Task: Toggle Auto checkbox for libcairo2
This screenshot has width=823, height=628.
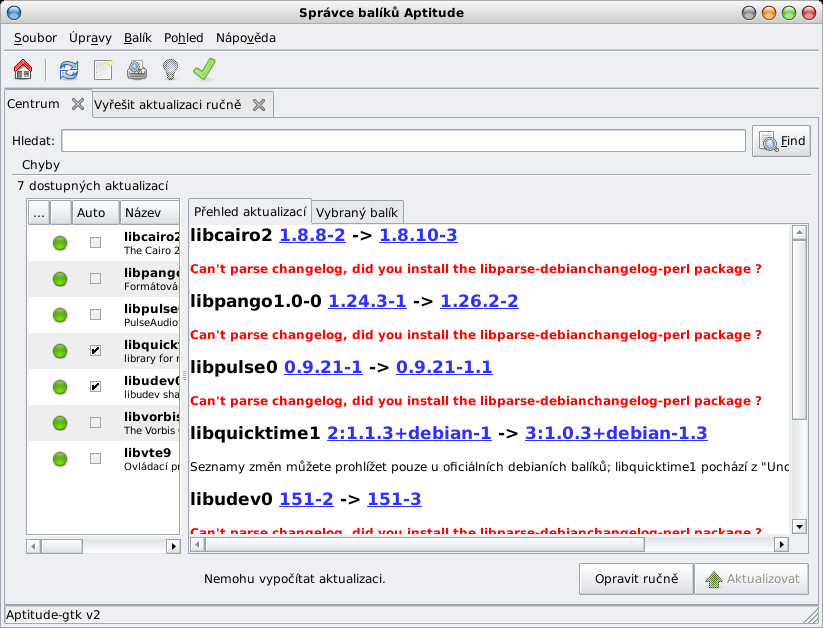Action: (96, 242)
